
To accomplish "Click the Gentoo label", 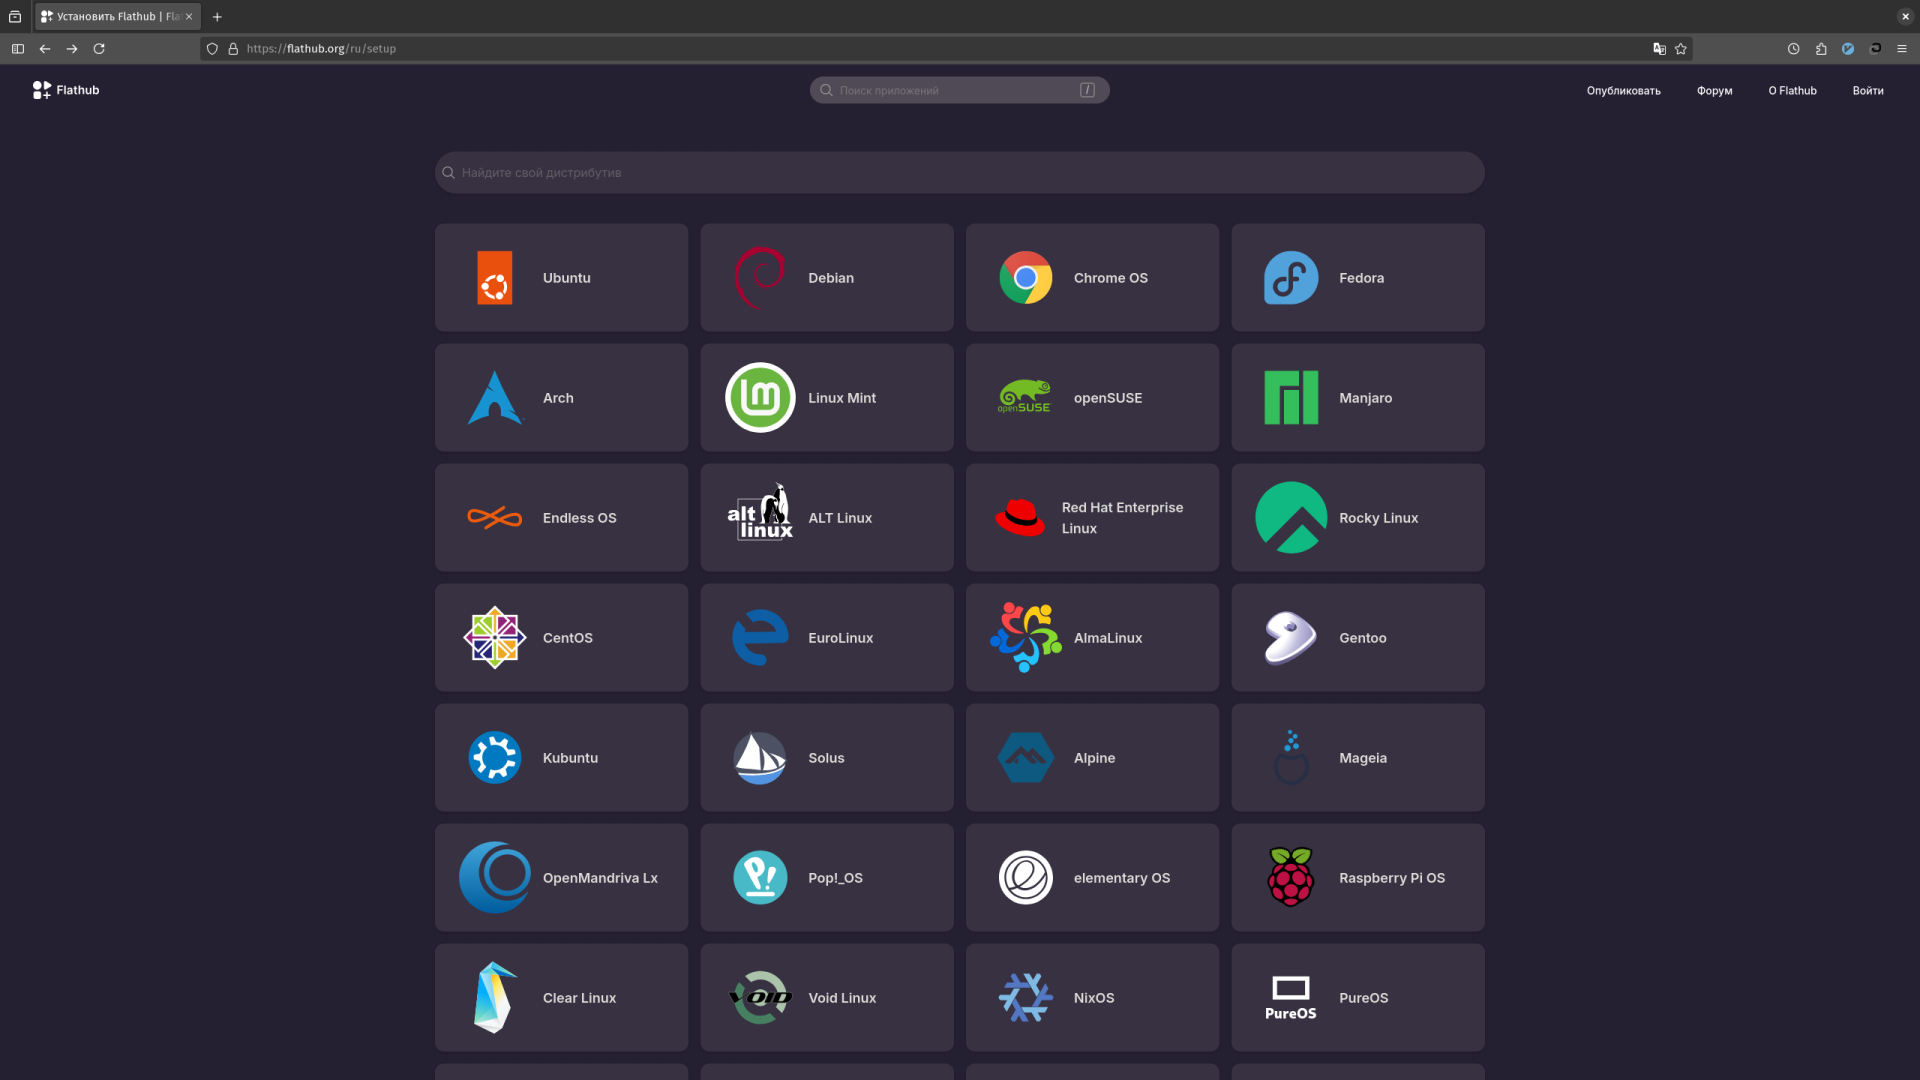I will pos(1363,638).
